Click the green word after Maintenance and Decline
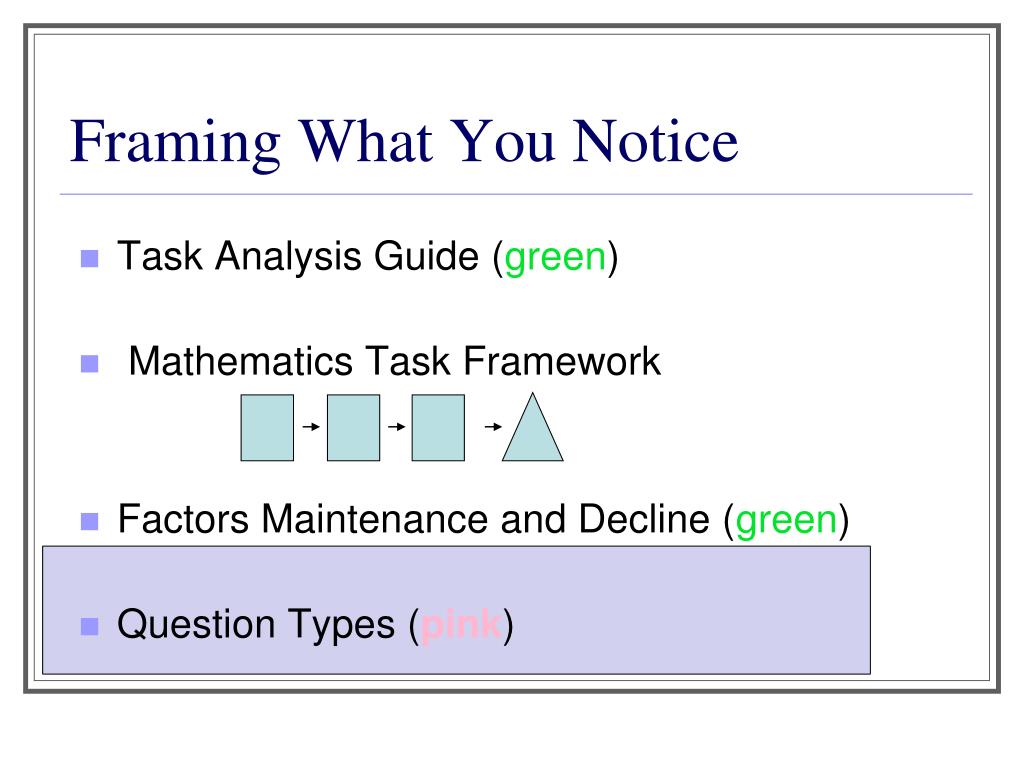This screenshot has width=1024, height=768. (786, 521)
